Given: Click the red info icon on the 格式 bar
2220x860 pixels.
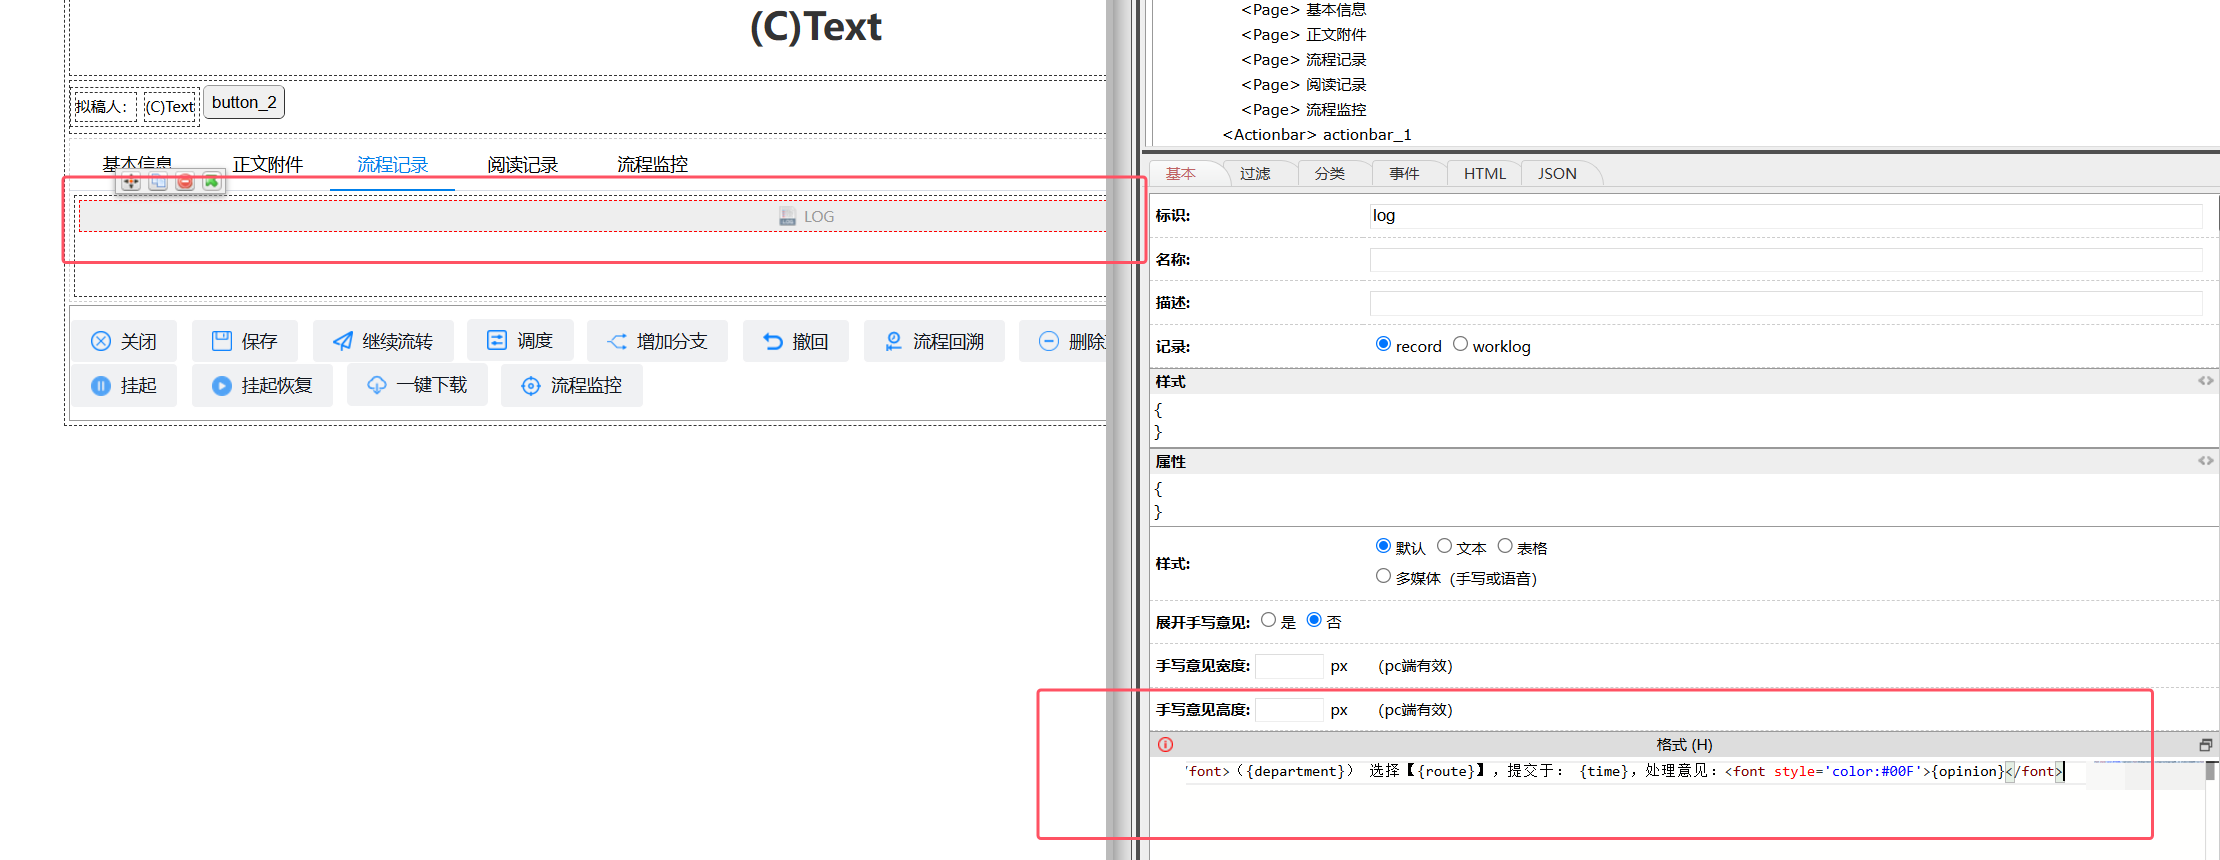Looking at the screenshot, I should coord(1166,745).
